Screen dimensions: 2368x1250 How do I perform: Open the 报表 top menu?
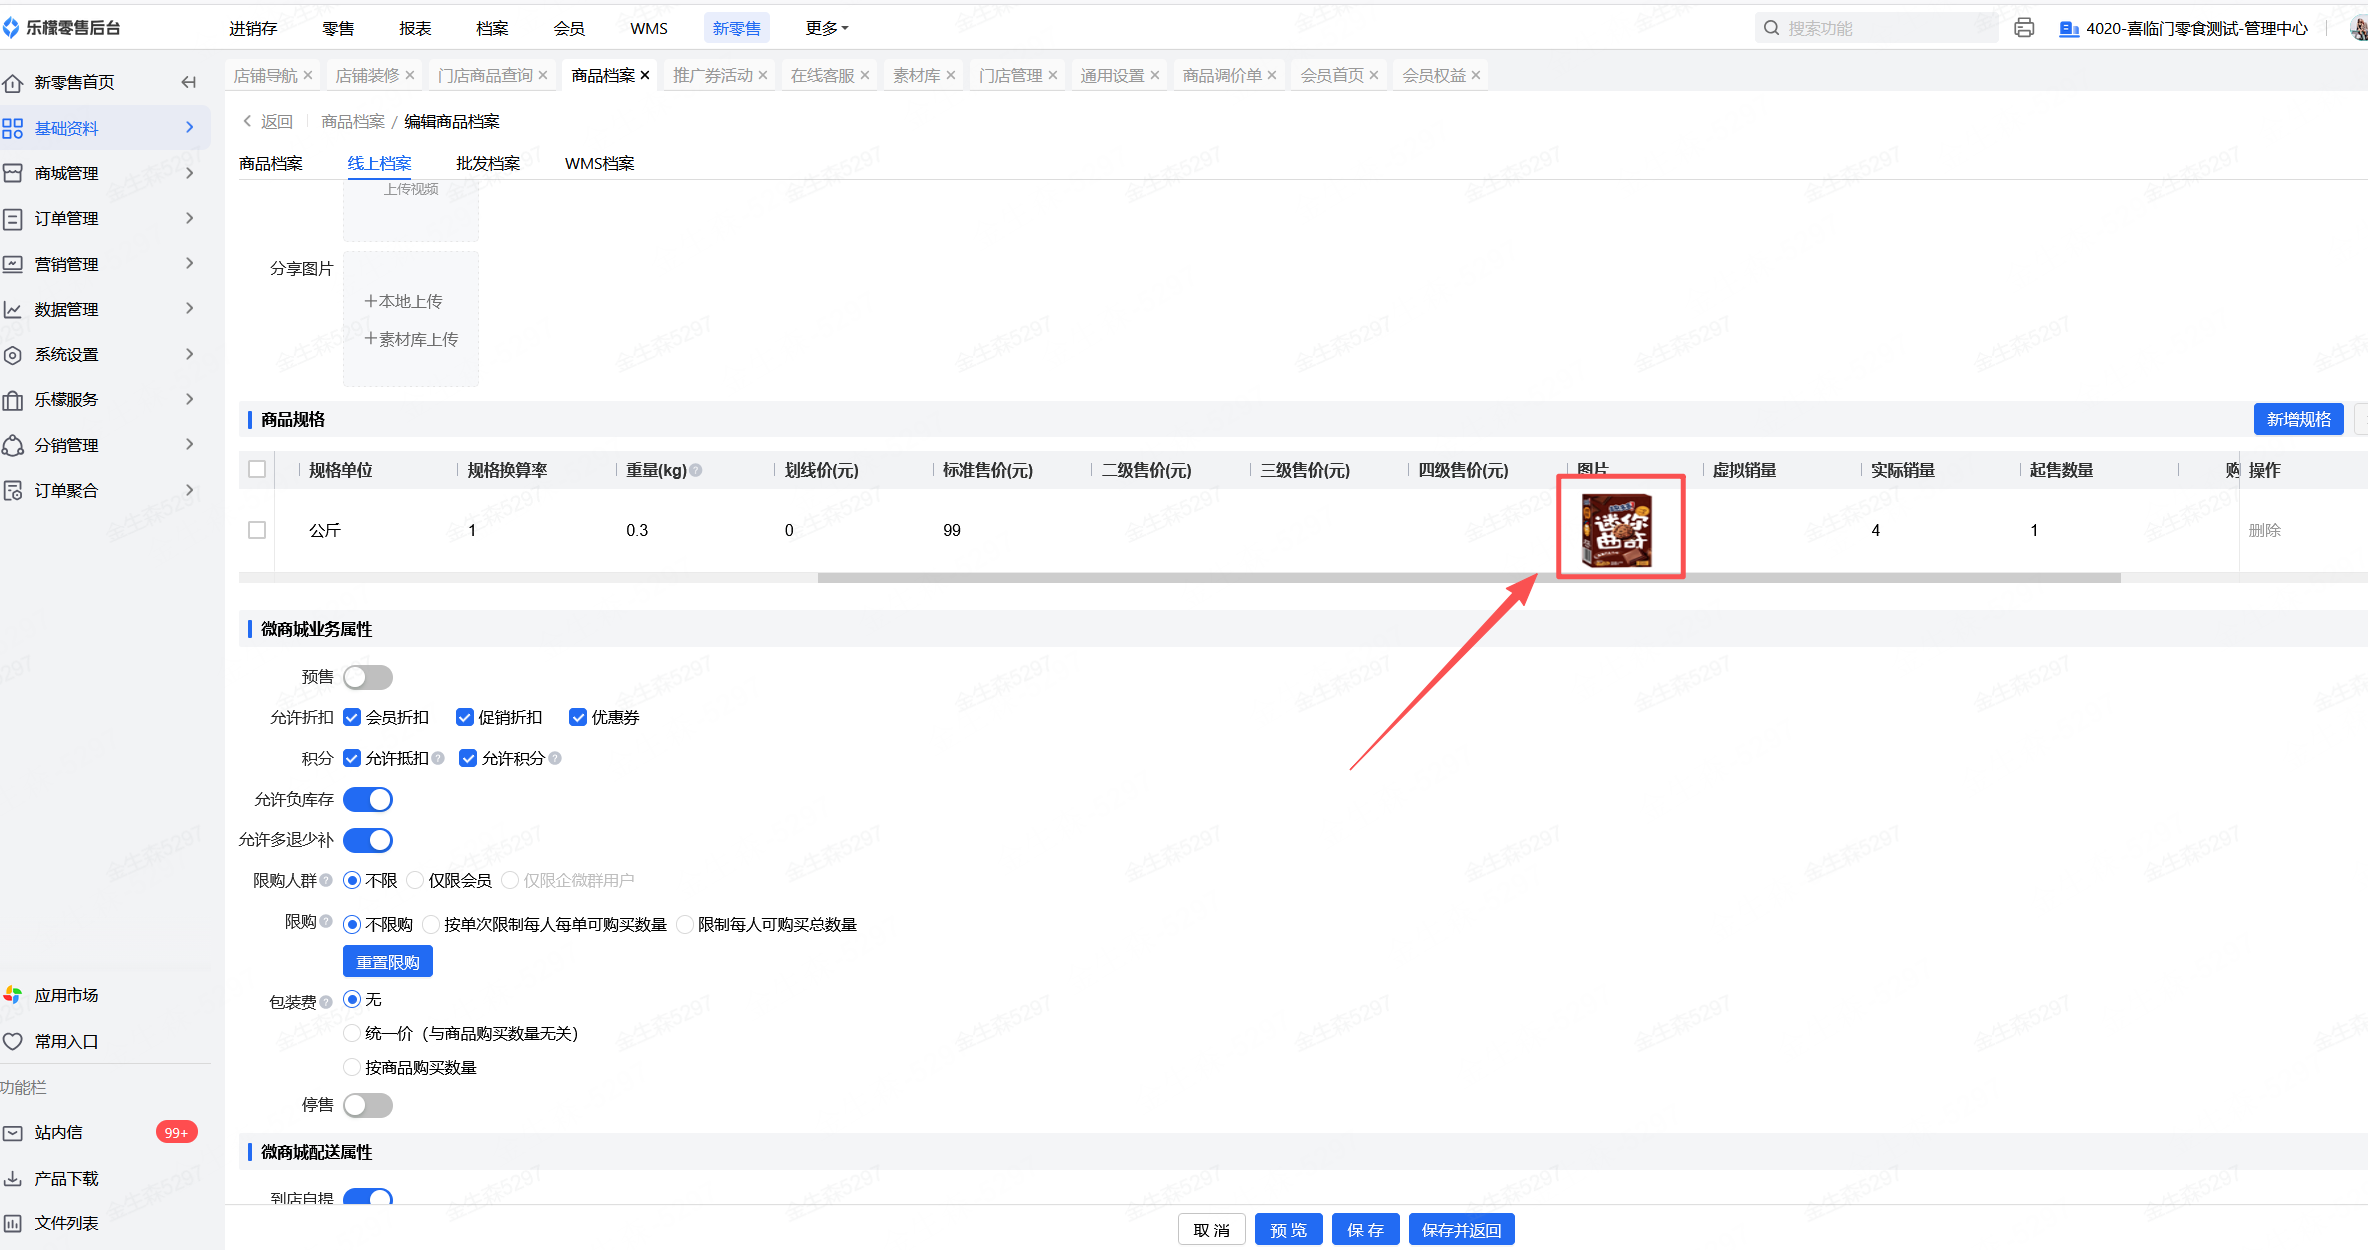415,28
